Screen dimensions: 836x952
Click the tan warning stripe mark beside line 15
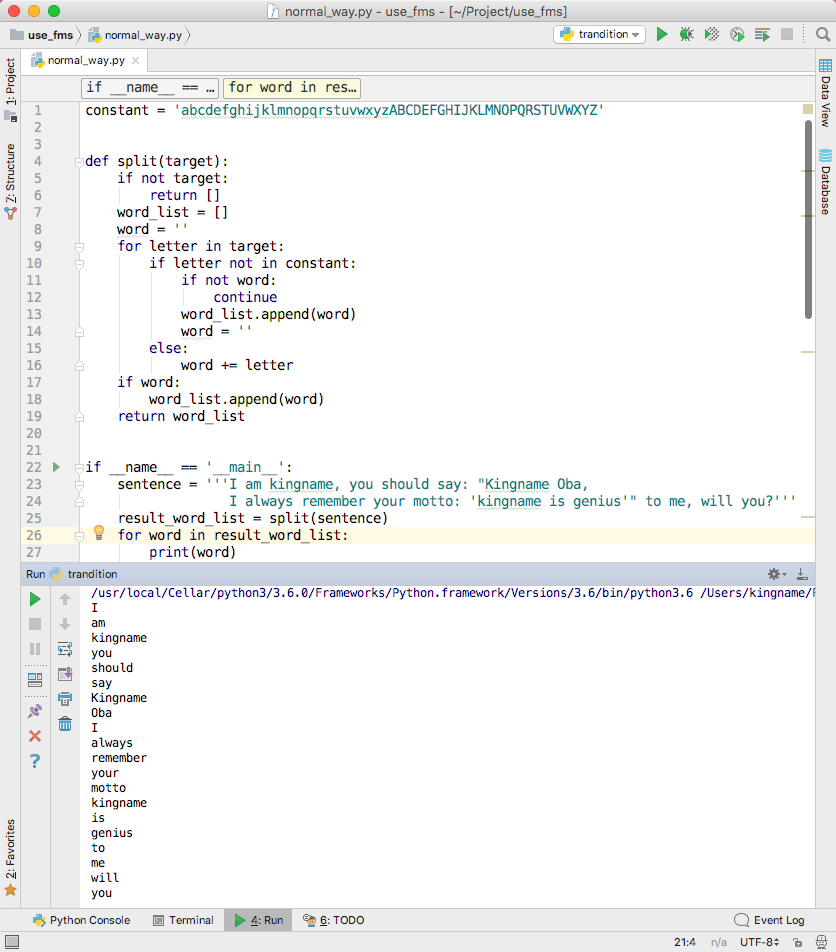[x=808, y=352]
